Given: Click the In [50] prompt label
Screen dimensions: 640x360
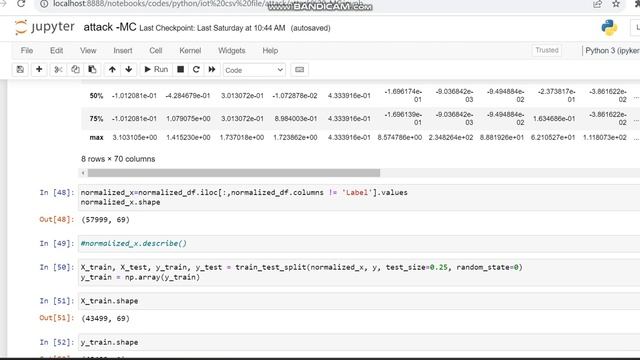Looking at the screenshot, I should click(57, 267).
